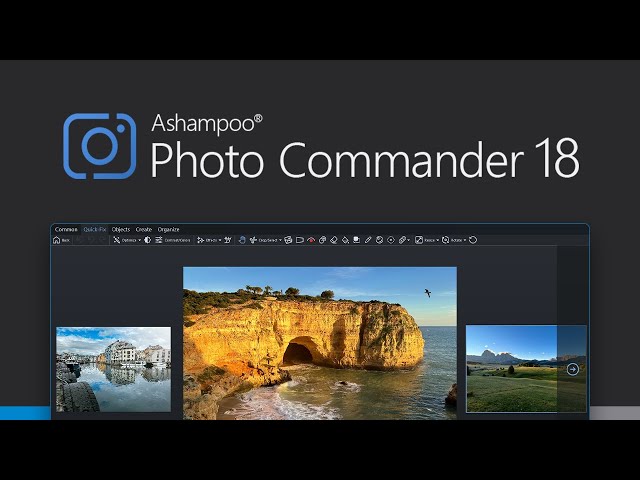Select the pencil draw tool

368,240
